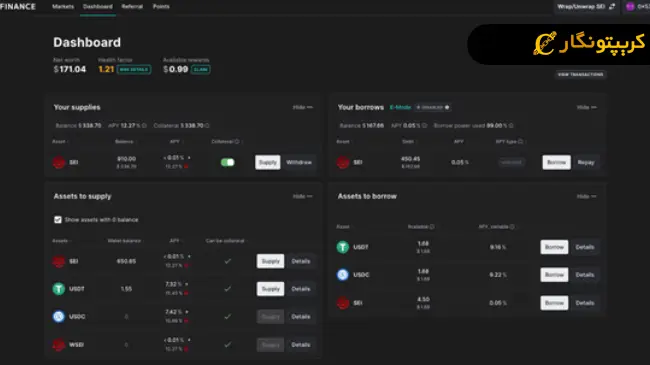Open Risk Details beside health factor

134,69
